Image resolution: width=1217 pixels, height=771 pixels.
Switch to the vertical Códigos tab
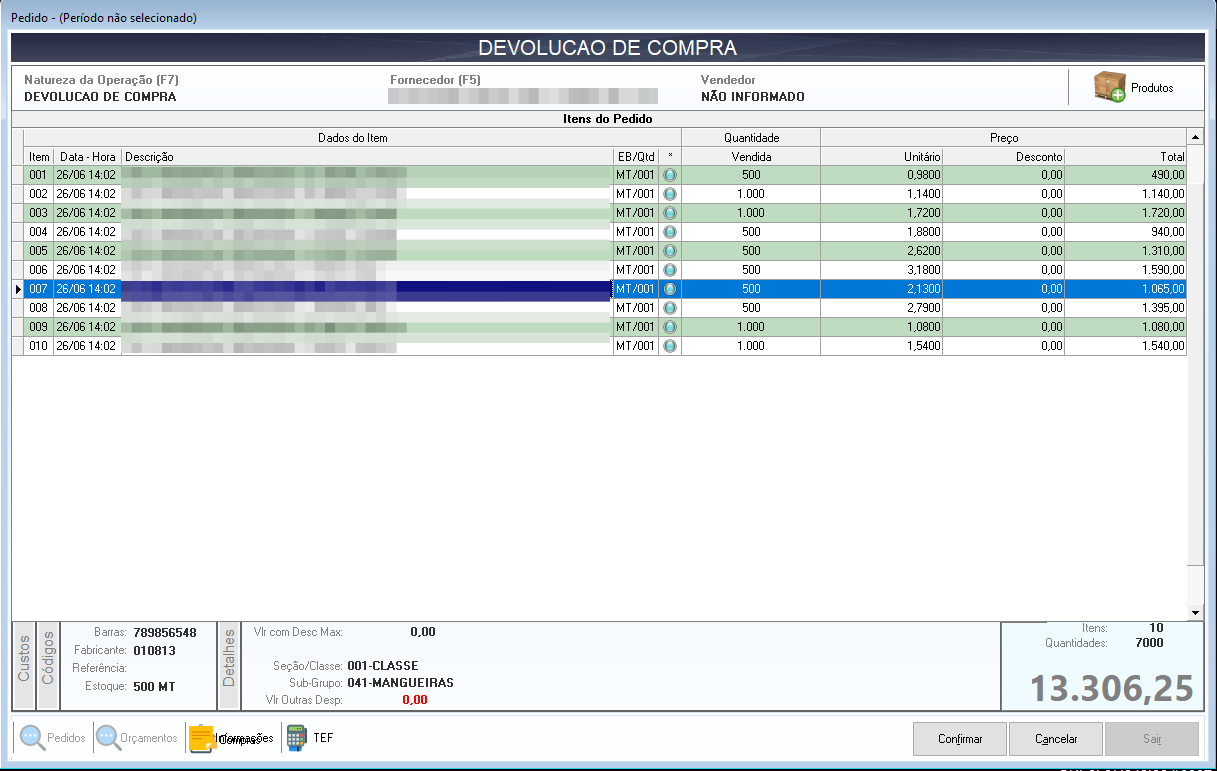pyautogui.click(x=48, y=664)
